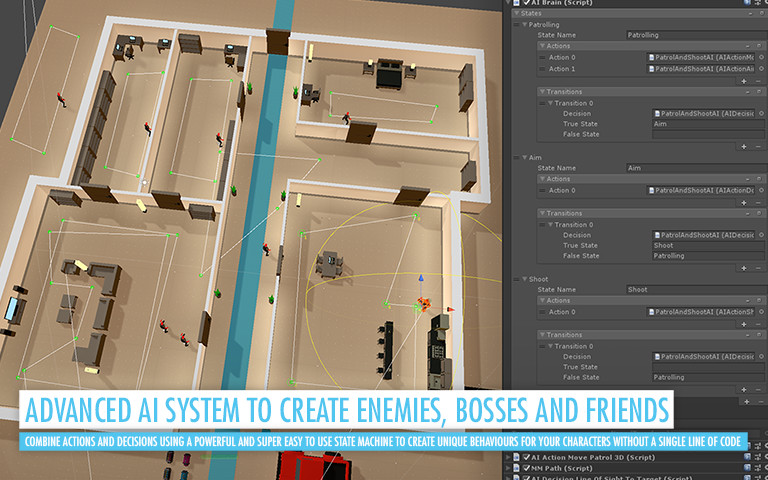
Task: Toggle the AI Brain script enabled checkbox
Action: [x=527, y=2]
